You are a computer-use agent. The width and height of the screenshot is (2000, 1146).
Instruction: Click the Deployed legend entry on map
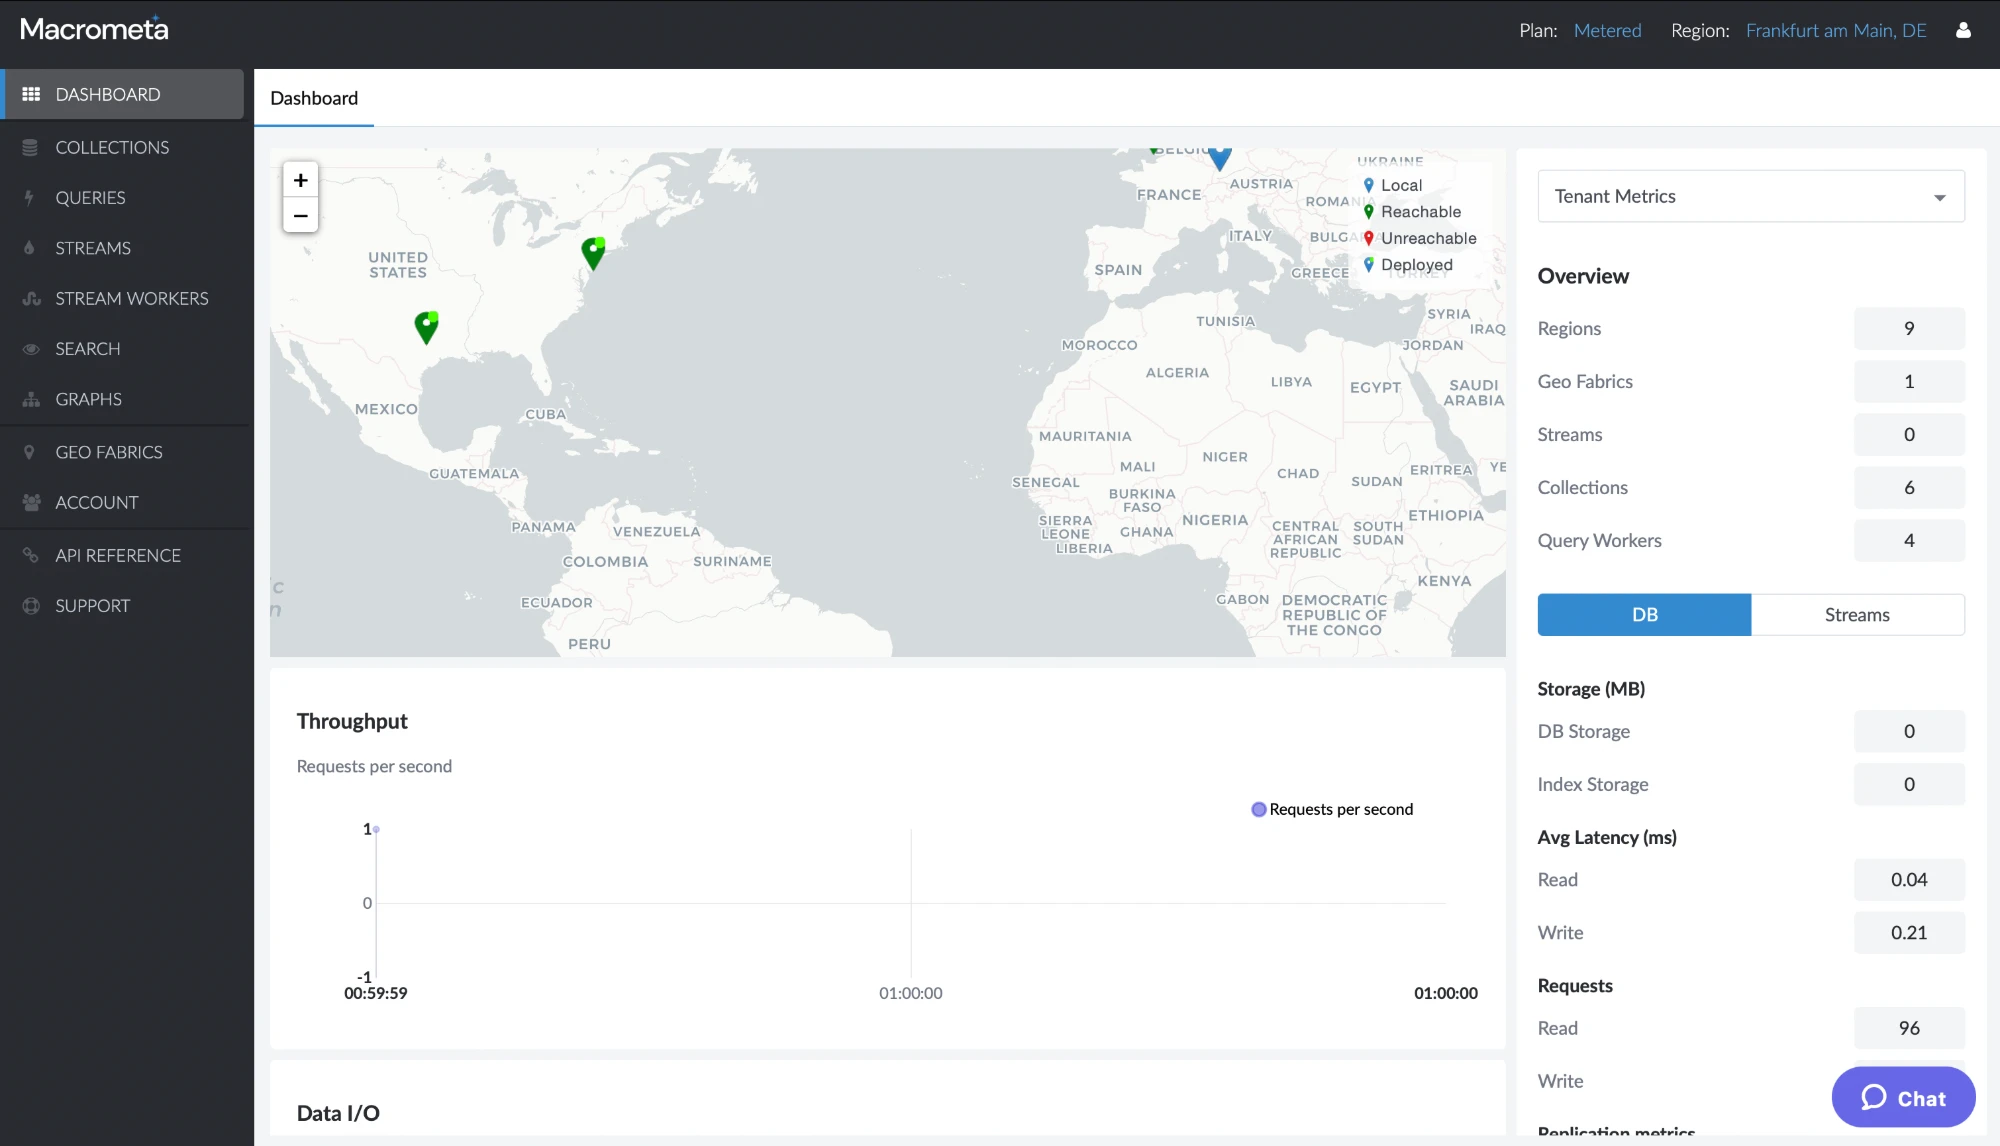(1408, 265)
